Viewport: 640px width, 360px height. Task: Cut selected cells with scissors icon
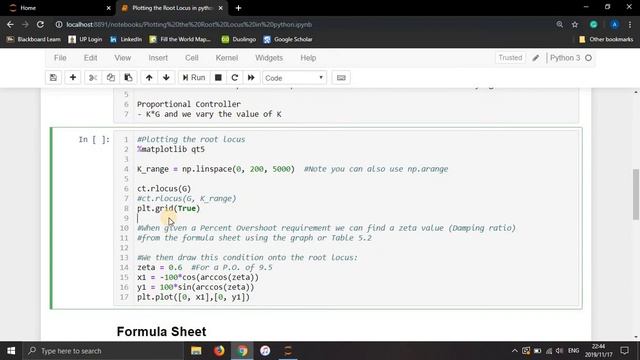tap(93, 78)
